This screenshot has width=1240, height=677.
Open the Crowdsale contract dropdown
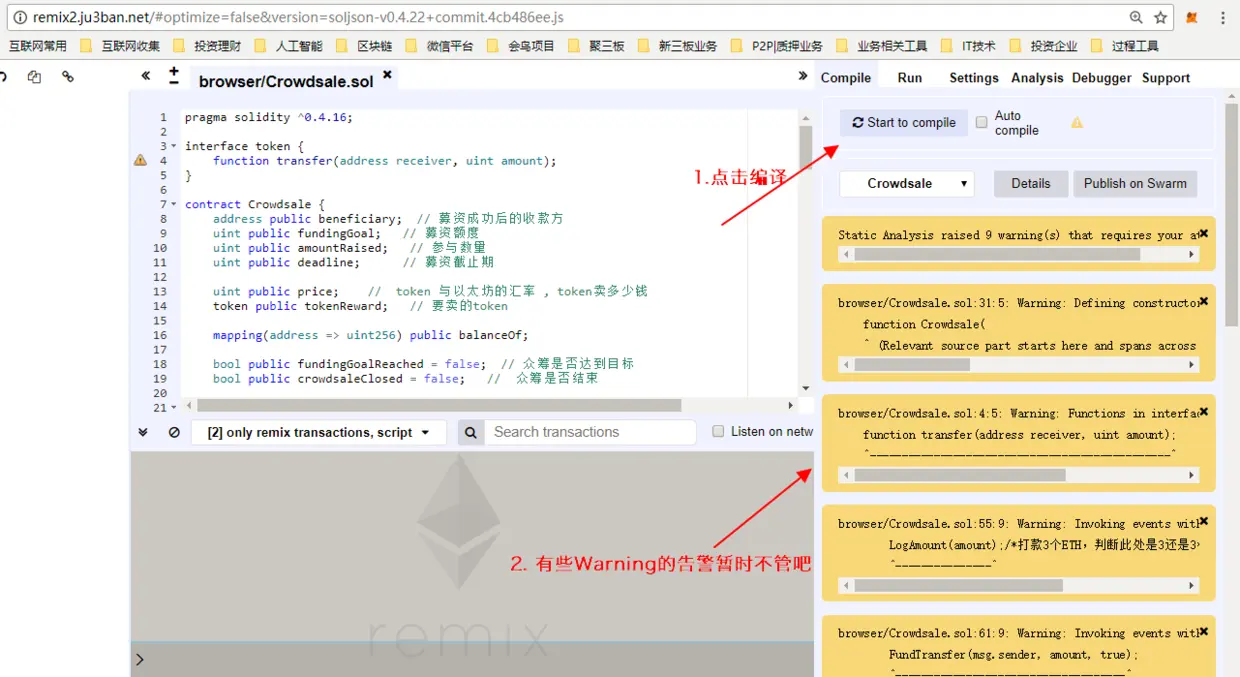click(x=906, y=184)
